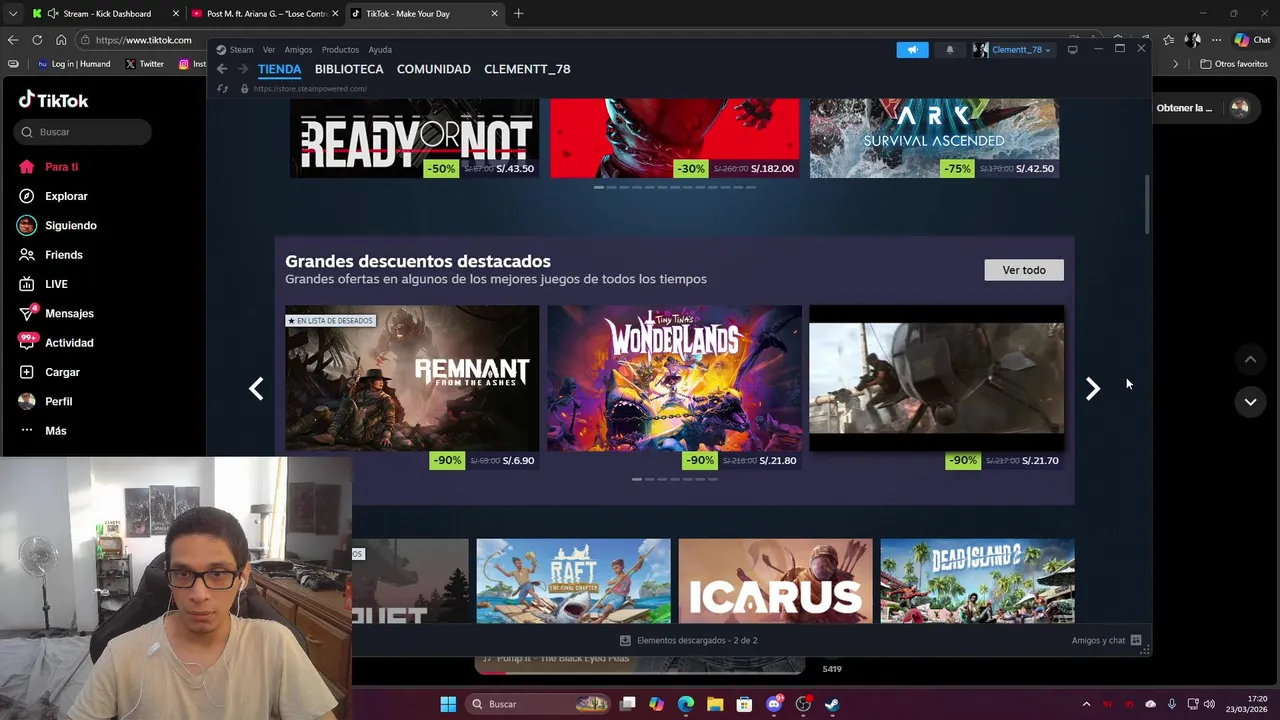Open ICARUS game thumbnail
1280x720 pixels.
(x=775, y=581)
